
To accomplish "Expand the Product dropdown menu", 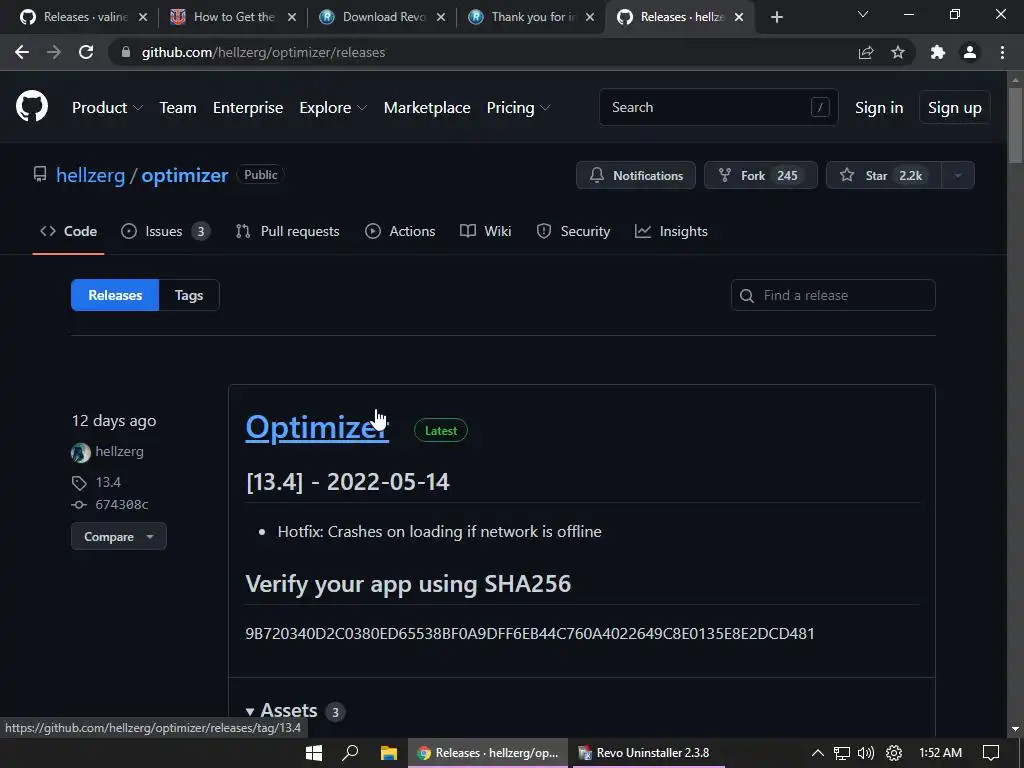I will (107, 108).
